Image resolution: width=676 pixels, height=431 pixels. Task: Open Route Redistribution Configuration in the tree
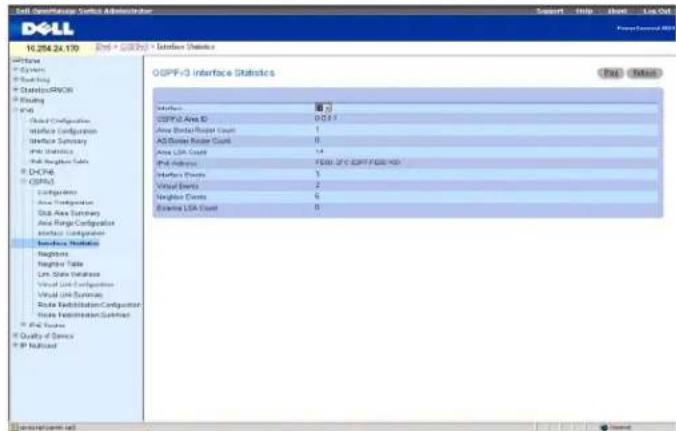89,305
